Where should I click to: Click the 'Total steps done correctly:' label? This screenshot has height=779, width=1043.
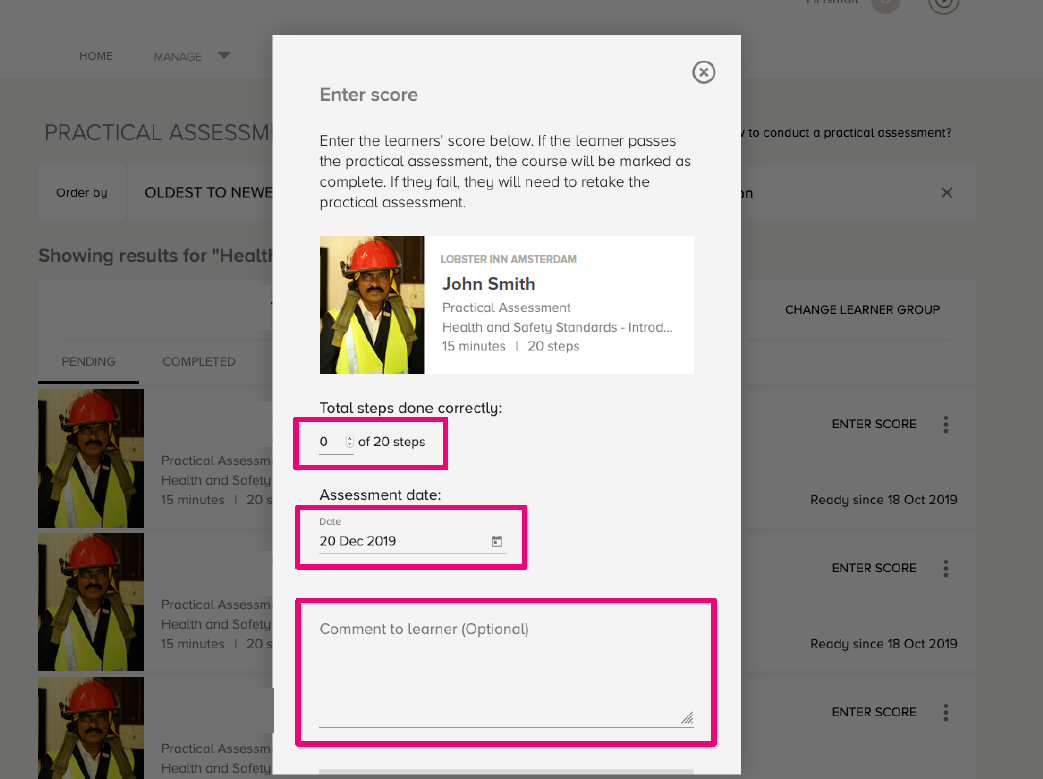tap(410, 408)
